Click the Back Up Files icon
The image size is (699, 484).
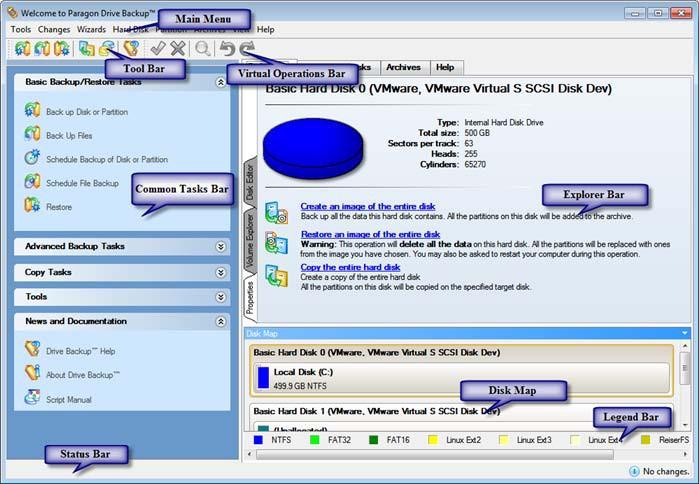[33, 134]
